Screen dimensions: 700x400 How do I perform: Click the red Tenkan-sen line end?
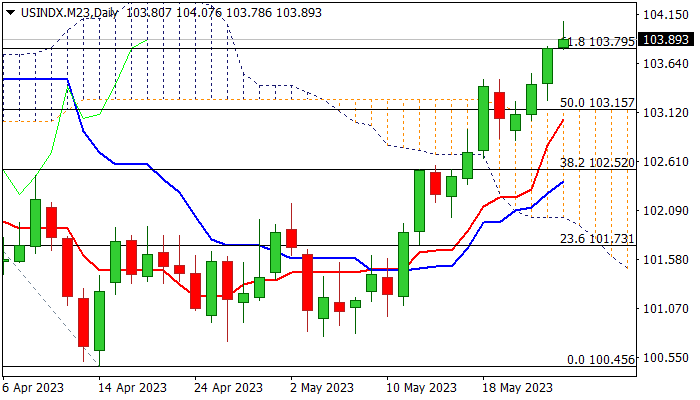[563, 120]
